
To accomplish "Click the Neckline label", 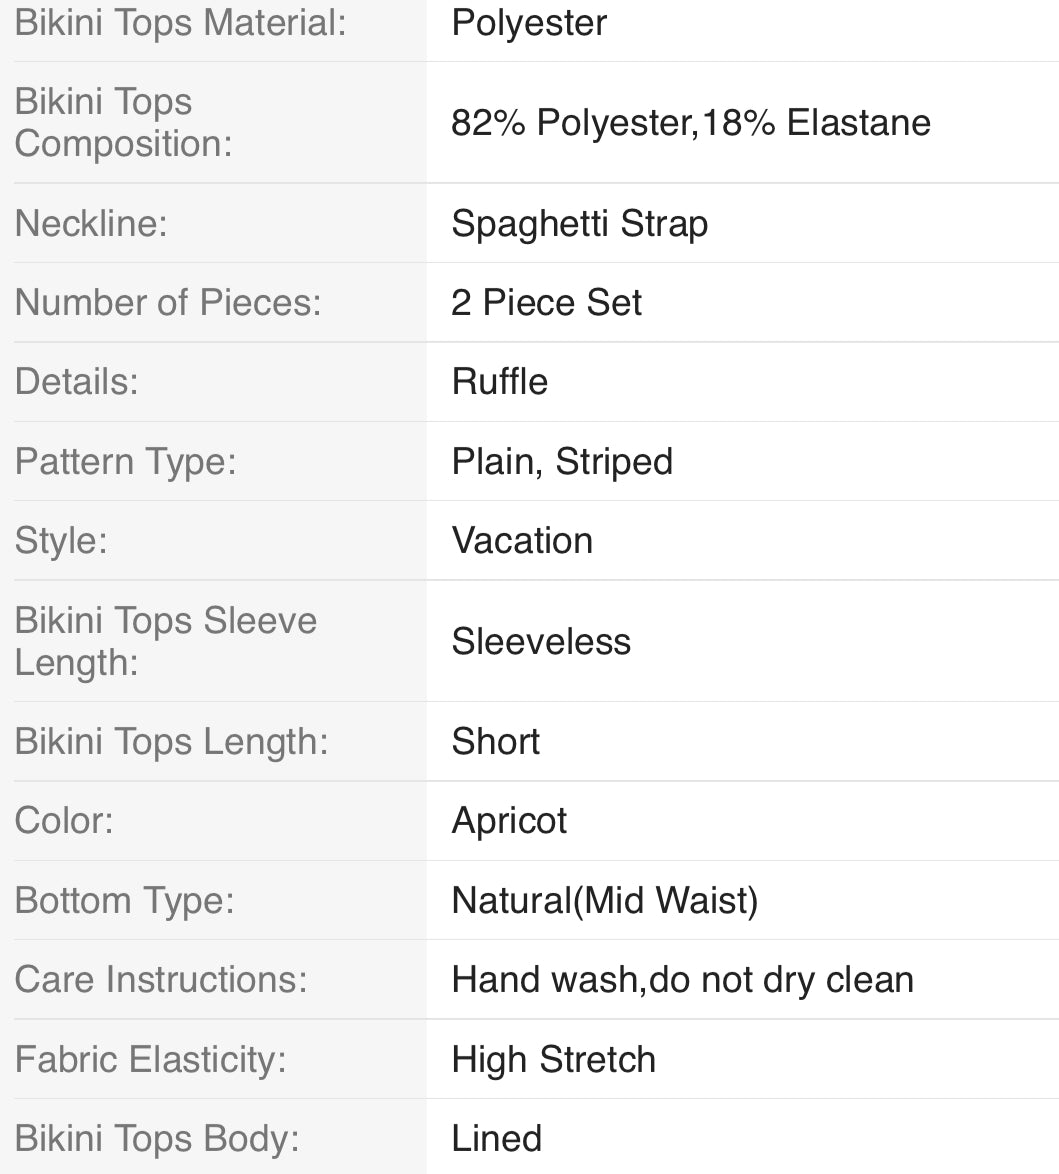I will coord(91,223).
